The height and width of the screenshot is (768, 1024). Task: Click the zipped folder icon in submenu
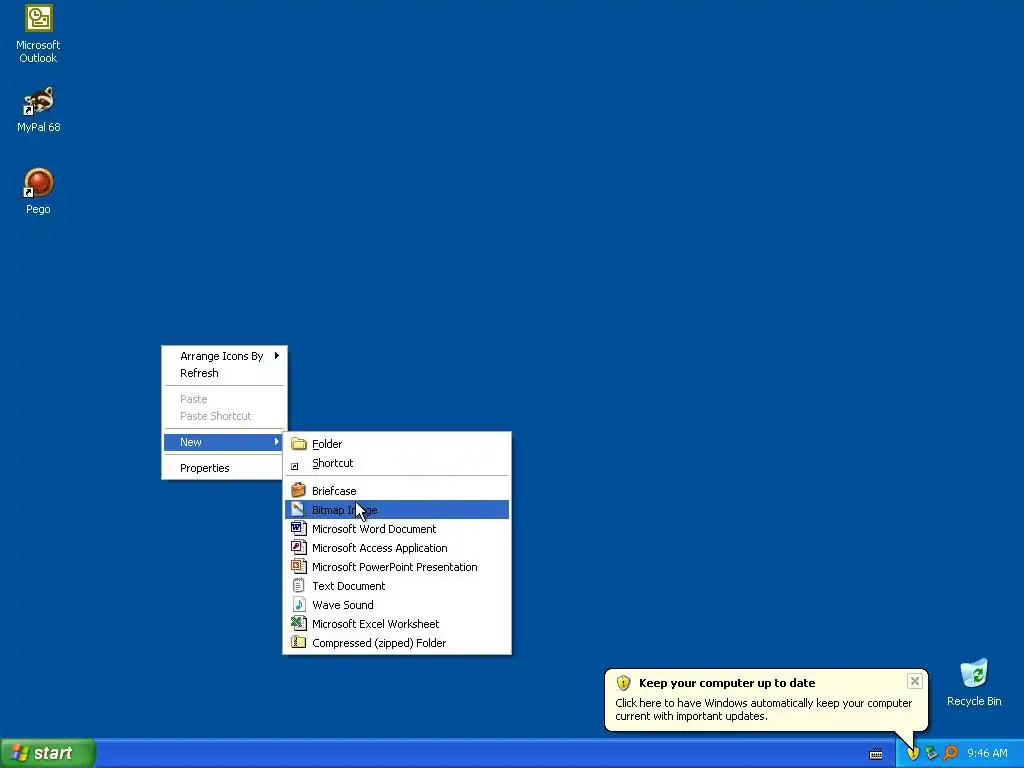[x=298, y=643]
